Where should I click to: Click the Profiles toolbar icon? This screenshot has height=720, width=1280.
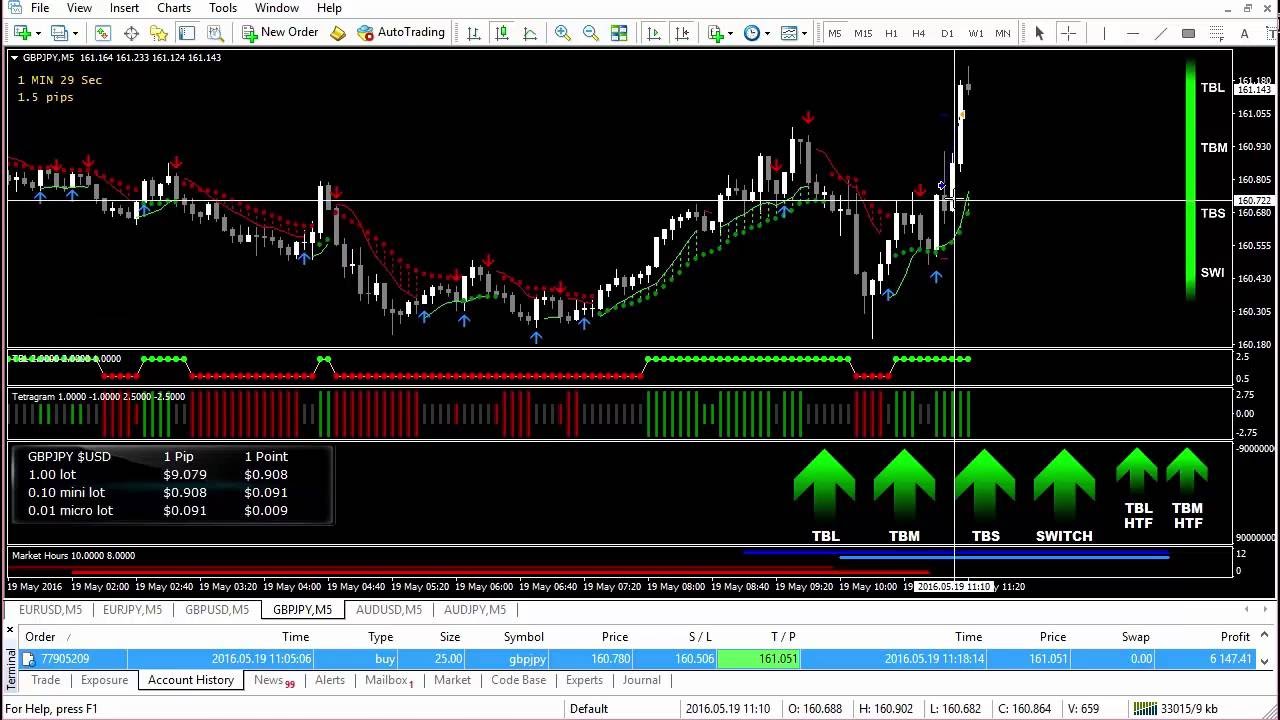click(59, 33)
